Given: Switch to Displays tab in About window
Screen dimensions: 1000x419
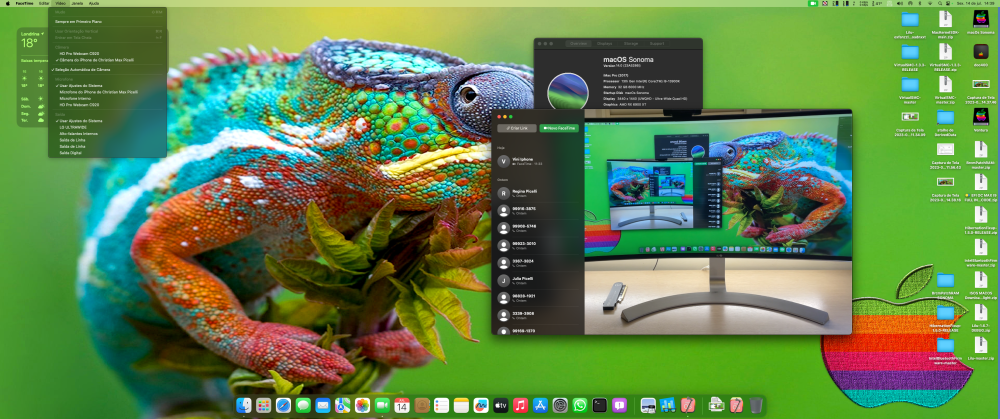Looking at the screenshot, I should (x=605, y=43).
